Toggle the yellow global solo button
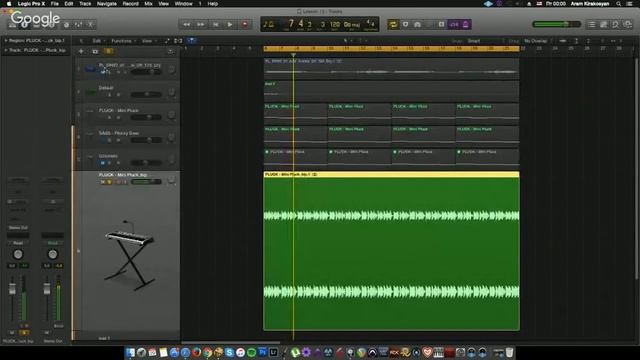 [109, 51]
